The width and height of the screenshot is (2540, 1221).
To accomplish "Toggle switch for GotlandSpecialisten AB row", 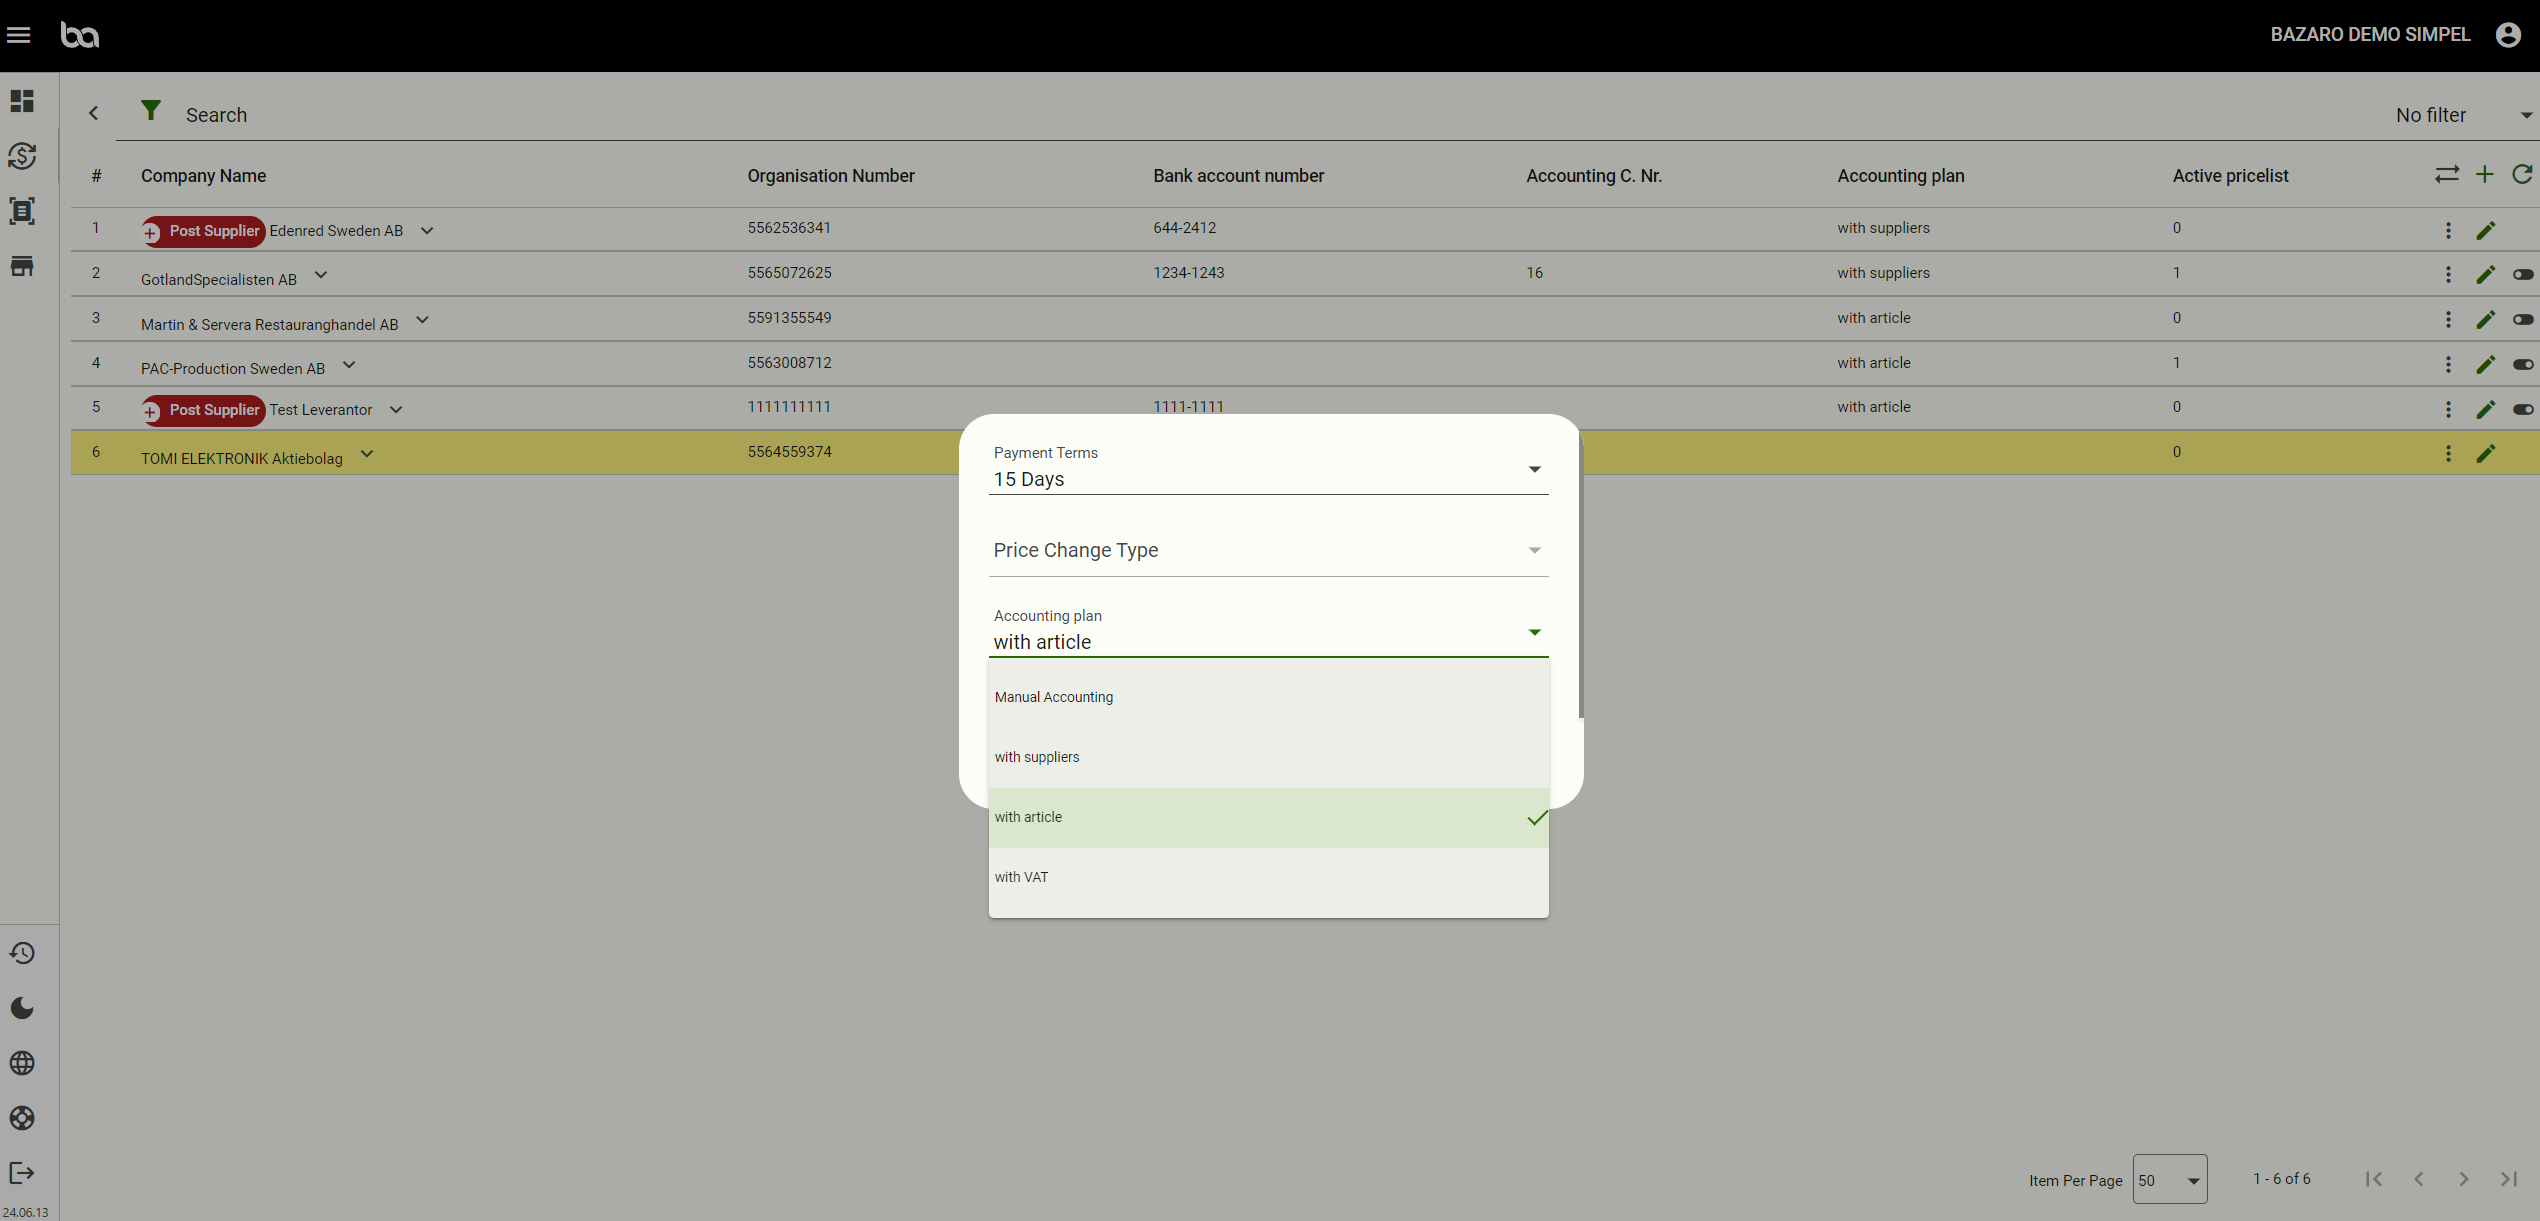I will (x=2522, y=275).
